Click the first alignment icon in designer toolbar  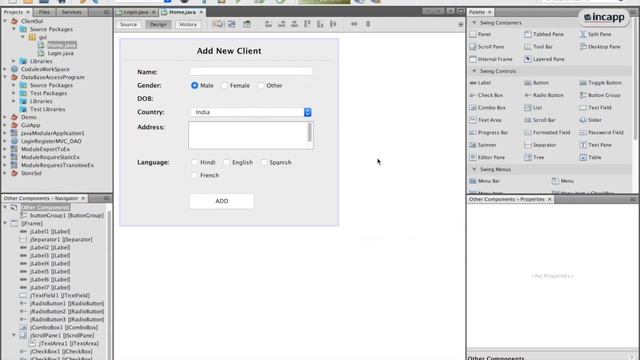pyautogui.click(x=269, y=24)
